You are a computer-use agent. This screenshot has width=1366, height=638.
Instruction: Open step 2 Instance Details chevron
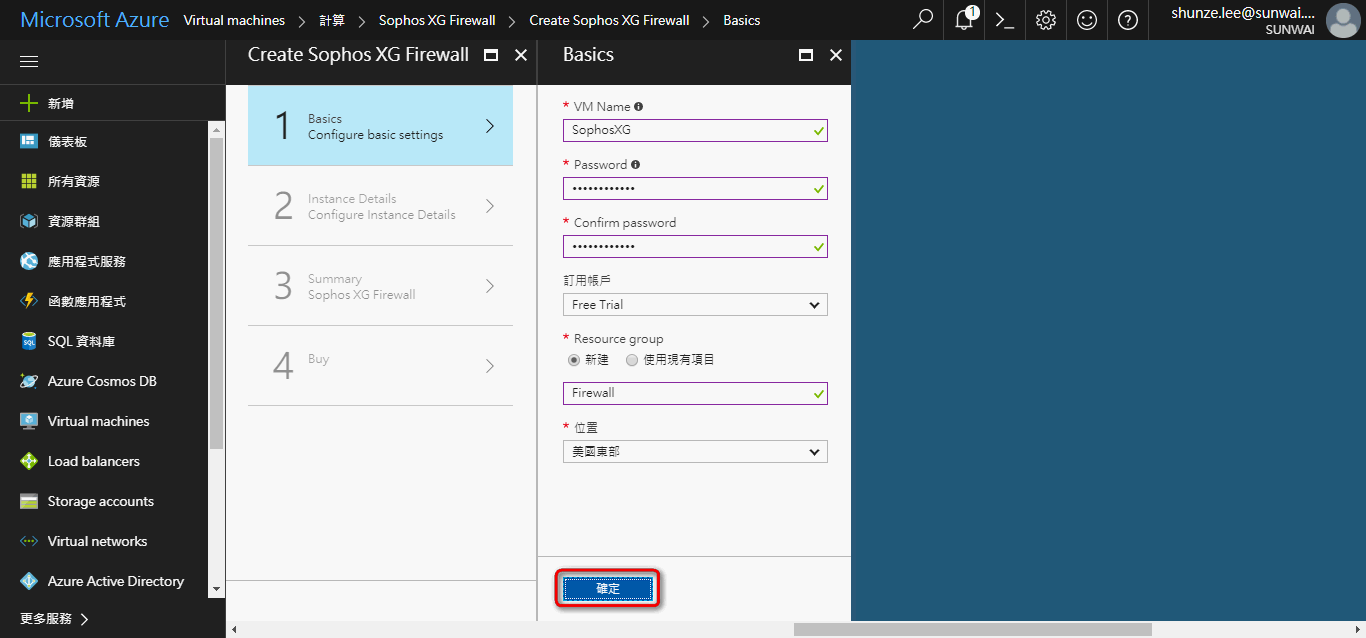[x=490, y=206]
